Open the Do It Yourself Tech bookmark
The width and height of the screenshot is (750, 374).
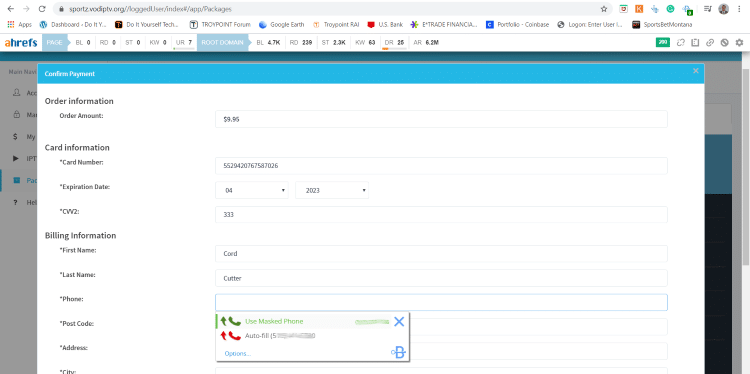pyautogui.click(x=147, y=24)
